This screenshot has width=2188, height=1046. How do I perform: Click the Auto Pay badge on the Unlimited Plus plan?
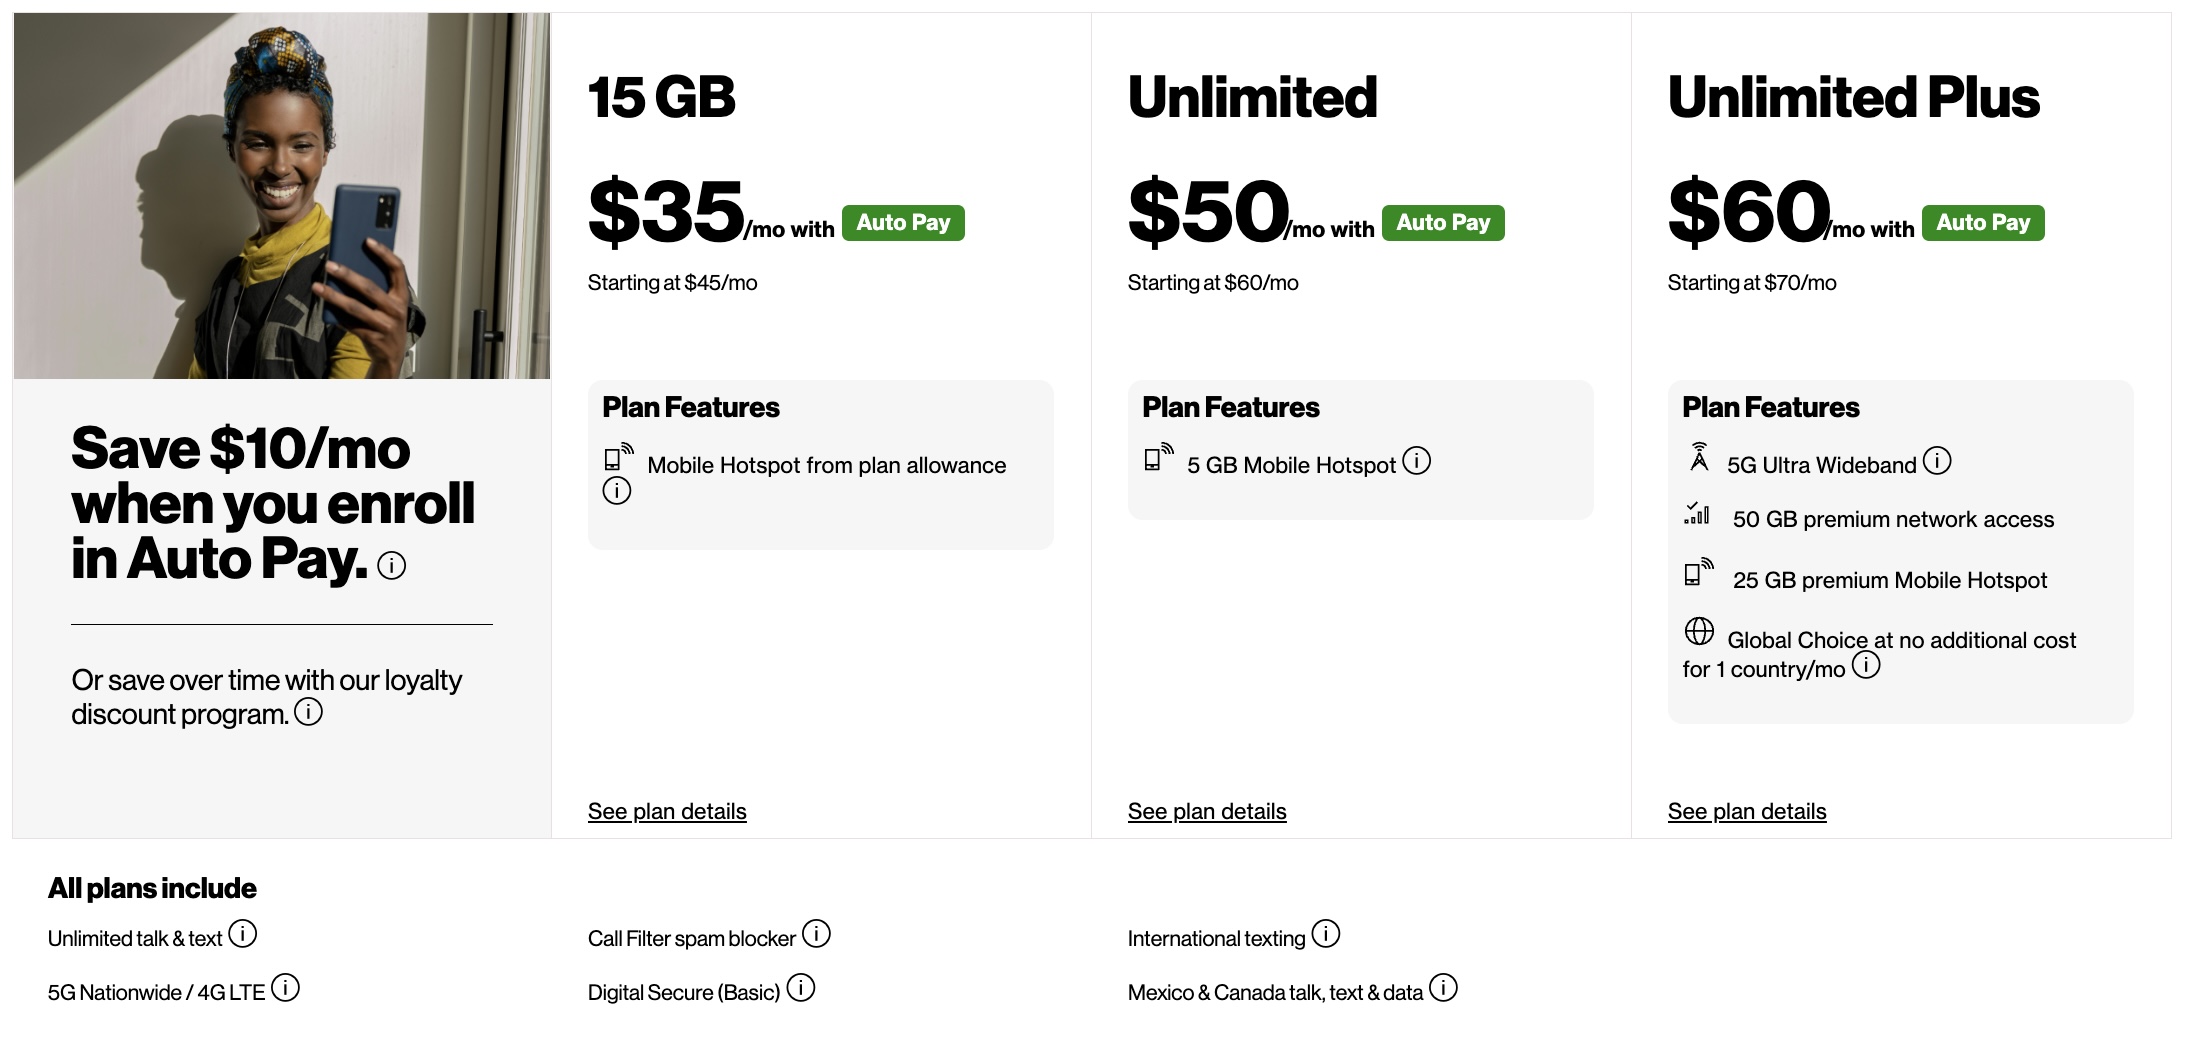click(1981, 223)
